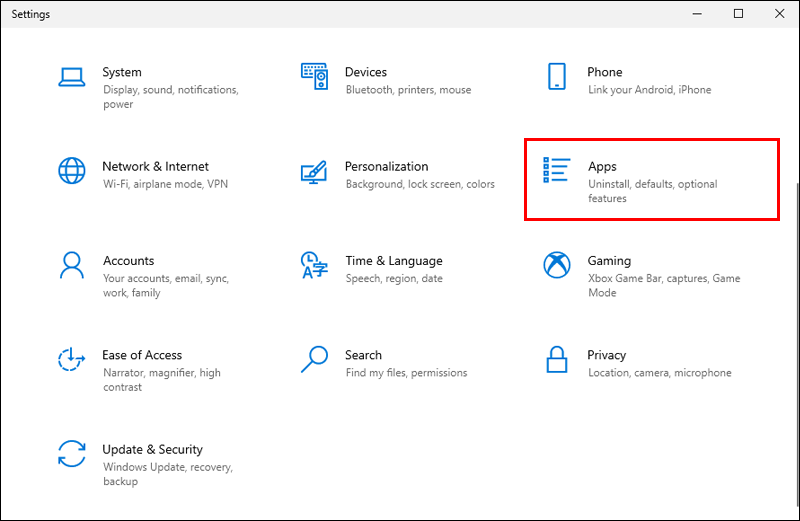Viewport: 800px width, 521px height.
Task: Click the Gaming Xbox icon
Action: pyautogui.click(x=556, y=265)
